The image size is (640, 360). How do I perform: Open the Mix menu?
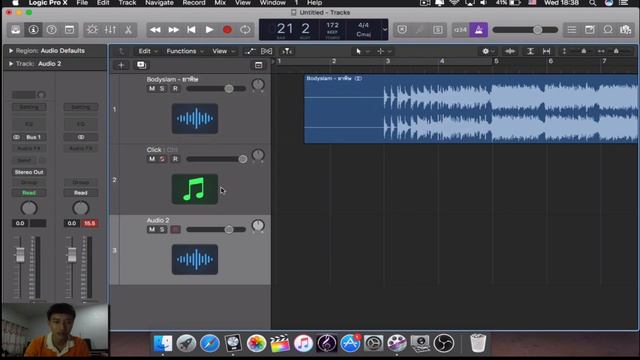pos(220,3)
